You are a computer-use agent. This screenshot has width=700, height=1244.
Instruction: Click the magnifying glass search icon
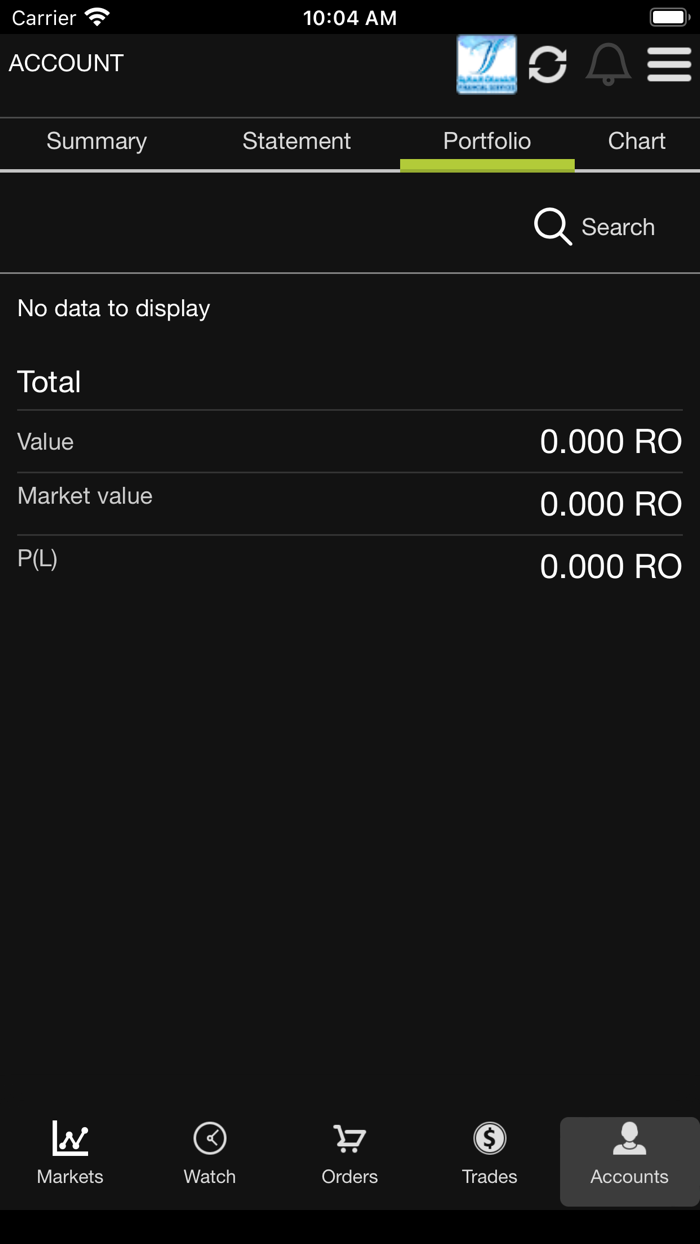tap(552, 227)
